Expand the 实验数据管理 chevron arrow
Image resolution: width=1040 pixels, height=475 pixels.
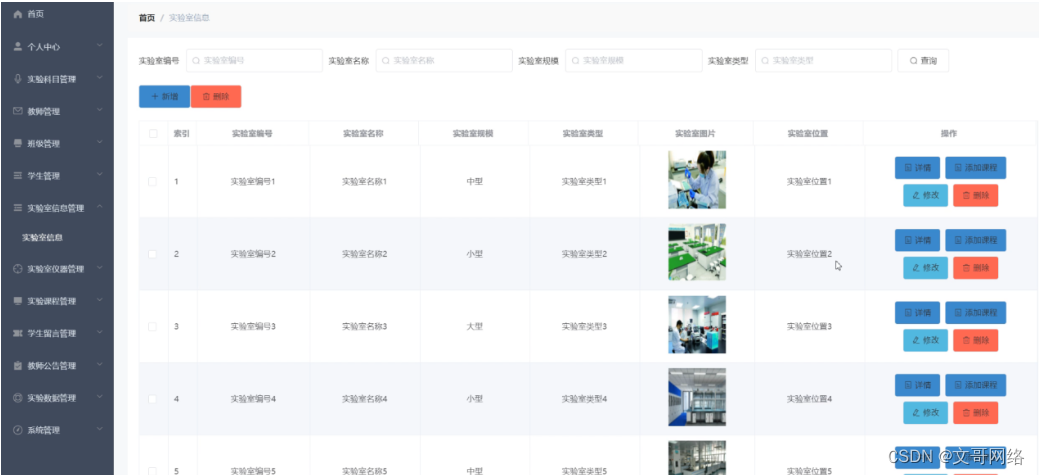(99, 397)
